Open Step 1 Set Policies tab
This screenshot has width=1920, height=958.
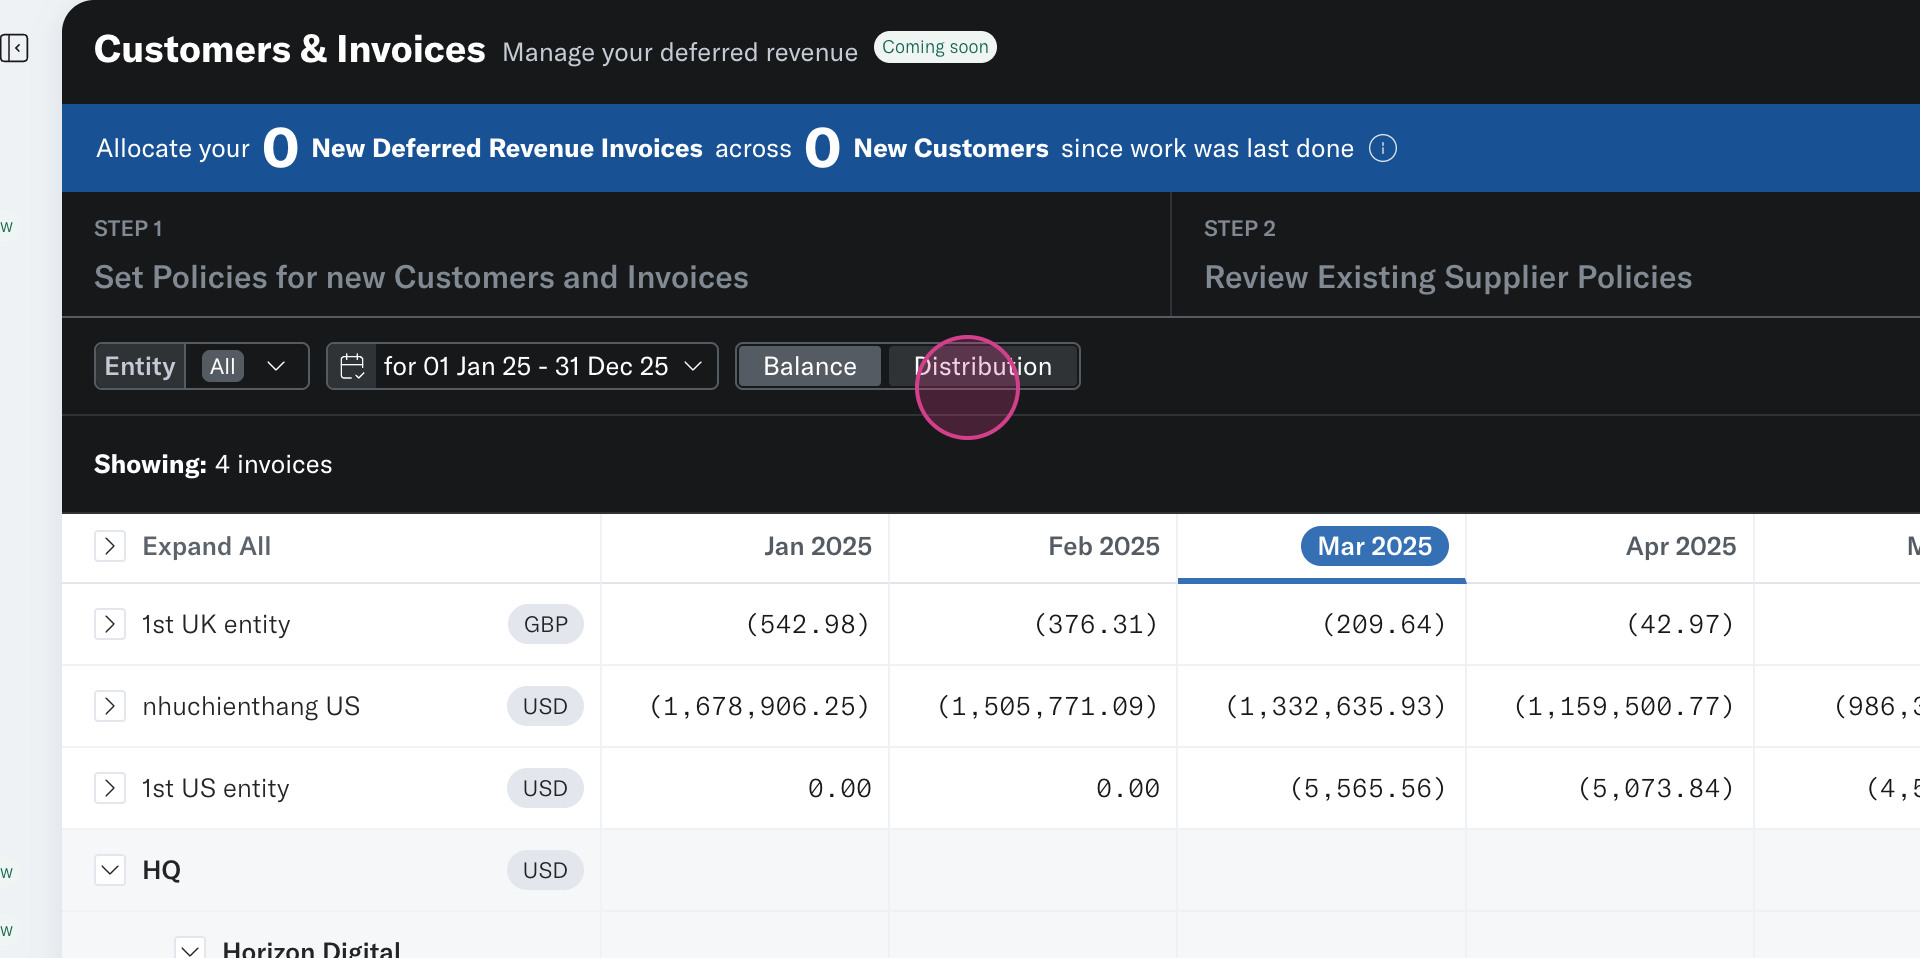pos(421,277)
